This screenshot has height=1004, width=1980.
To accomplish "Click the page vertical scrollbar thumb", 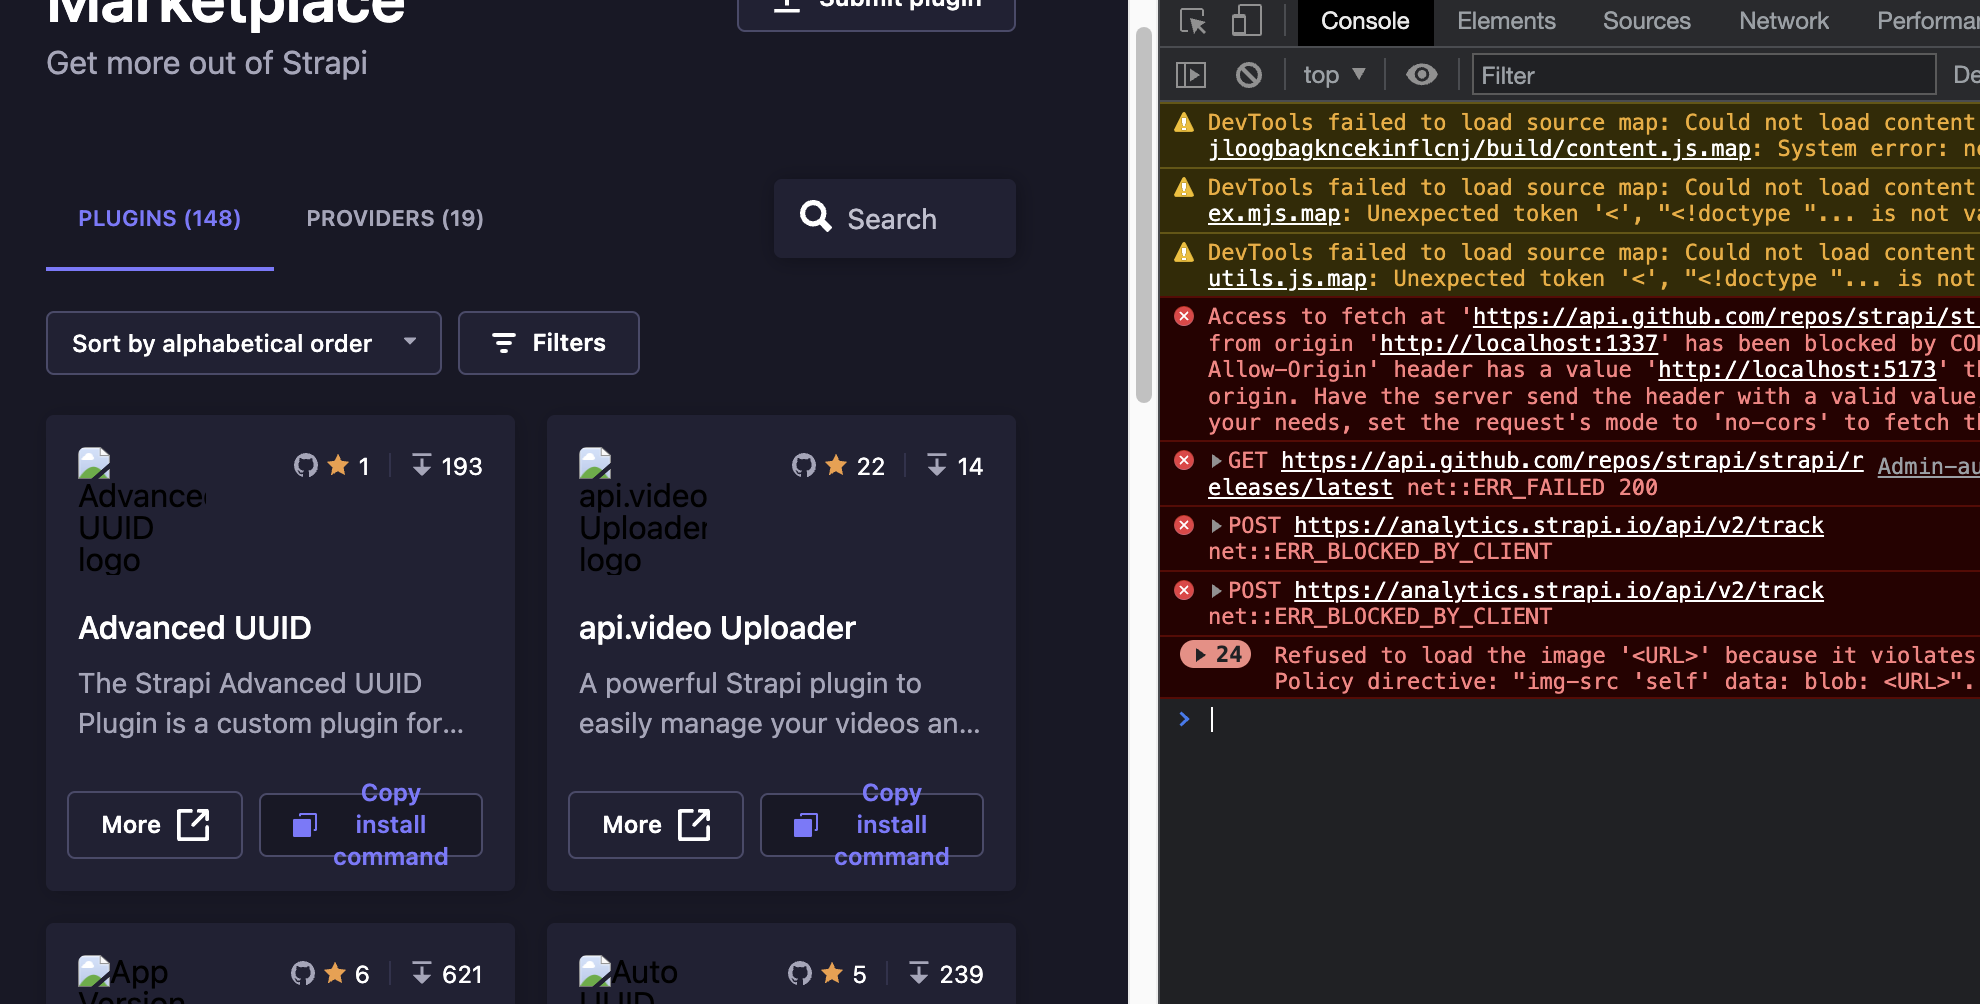I will [1144, 215].
